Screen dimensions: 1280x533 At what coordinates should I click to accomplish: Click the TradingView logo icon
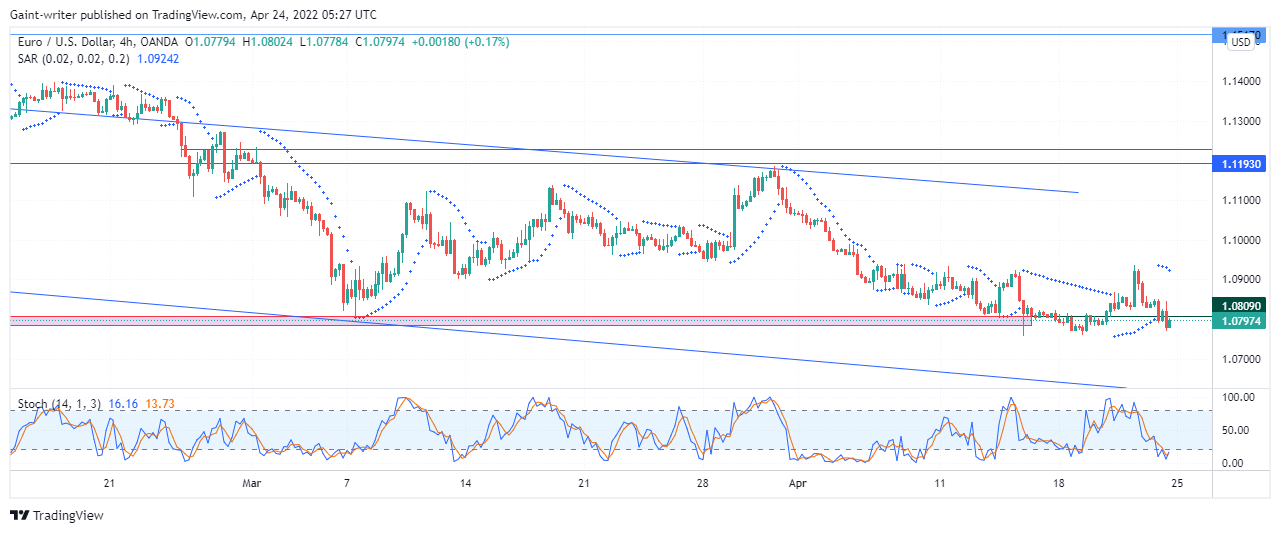click(x=20, y=516)
